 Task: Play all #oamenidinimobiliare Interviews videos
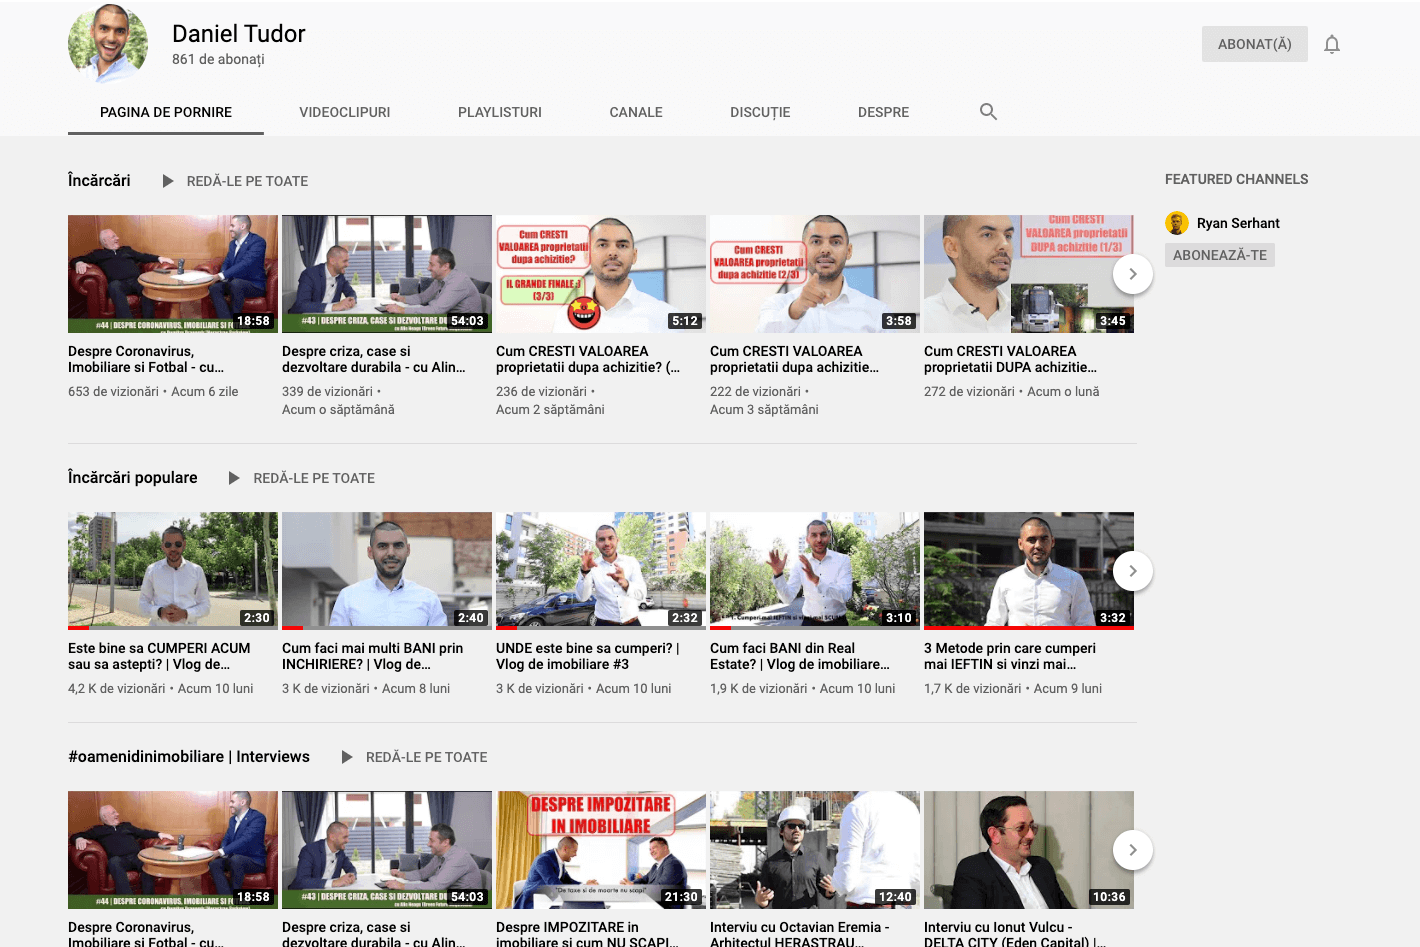[415, 757]
